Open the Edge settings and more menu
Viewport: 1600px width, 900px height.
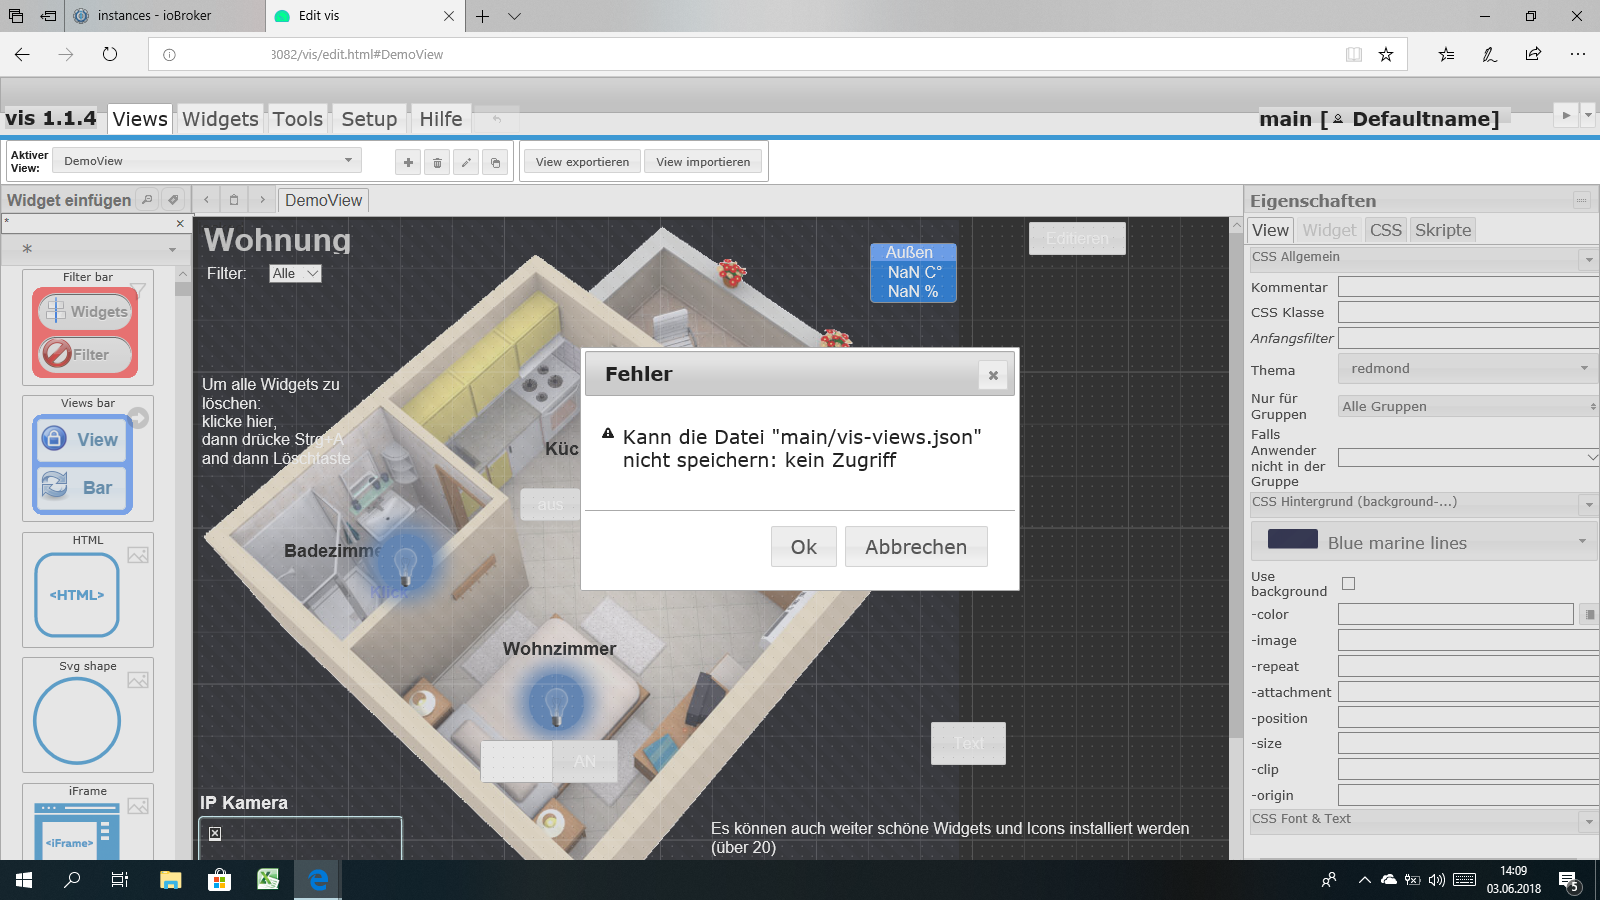click(1578, 54)
